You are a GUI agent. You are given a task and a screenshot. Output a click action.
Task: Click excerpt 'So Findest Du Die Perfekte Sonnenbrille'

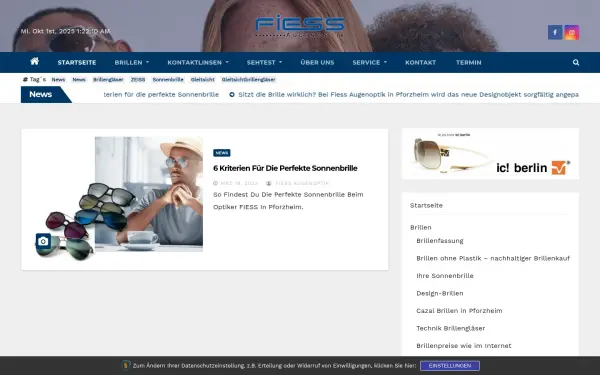(288, 201)
